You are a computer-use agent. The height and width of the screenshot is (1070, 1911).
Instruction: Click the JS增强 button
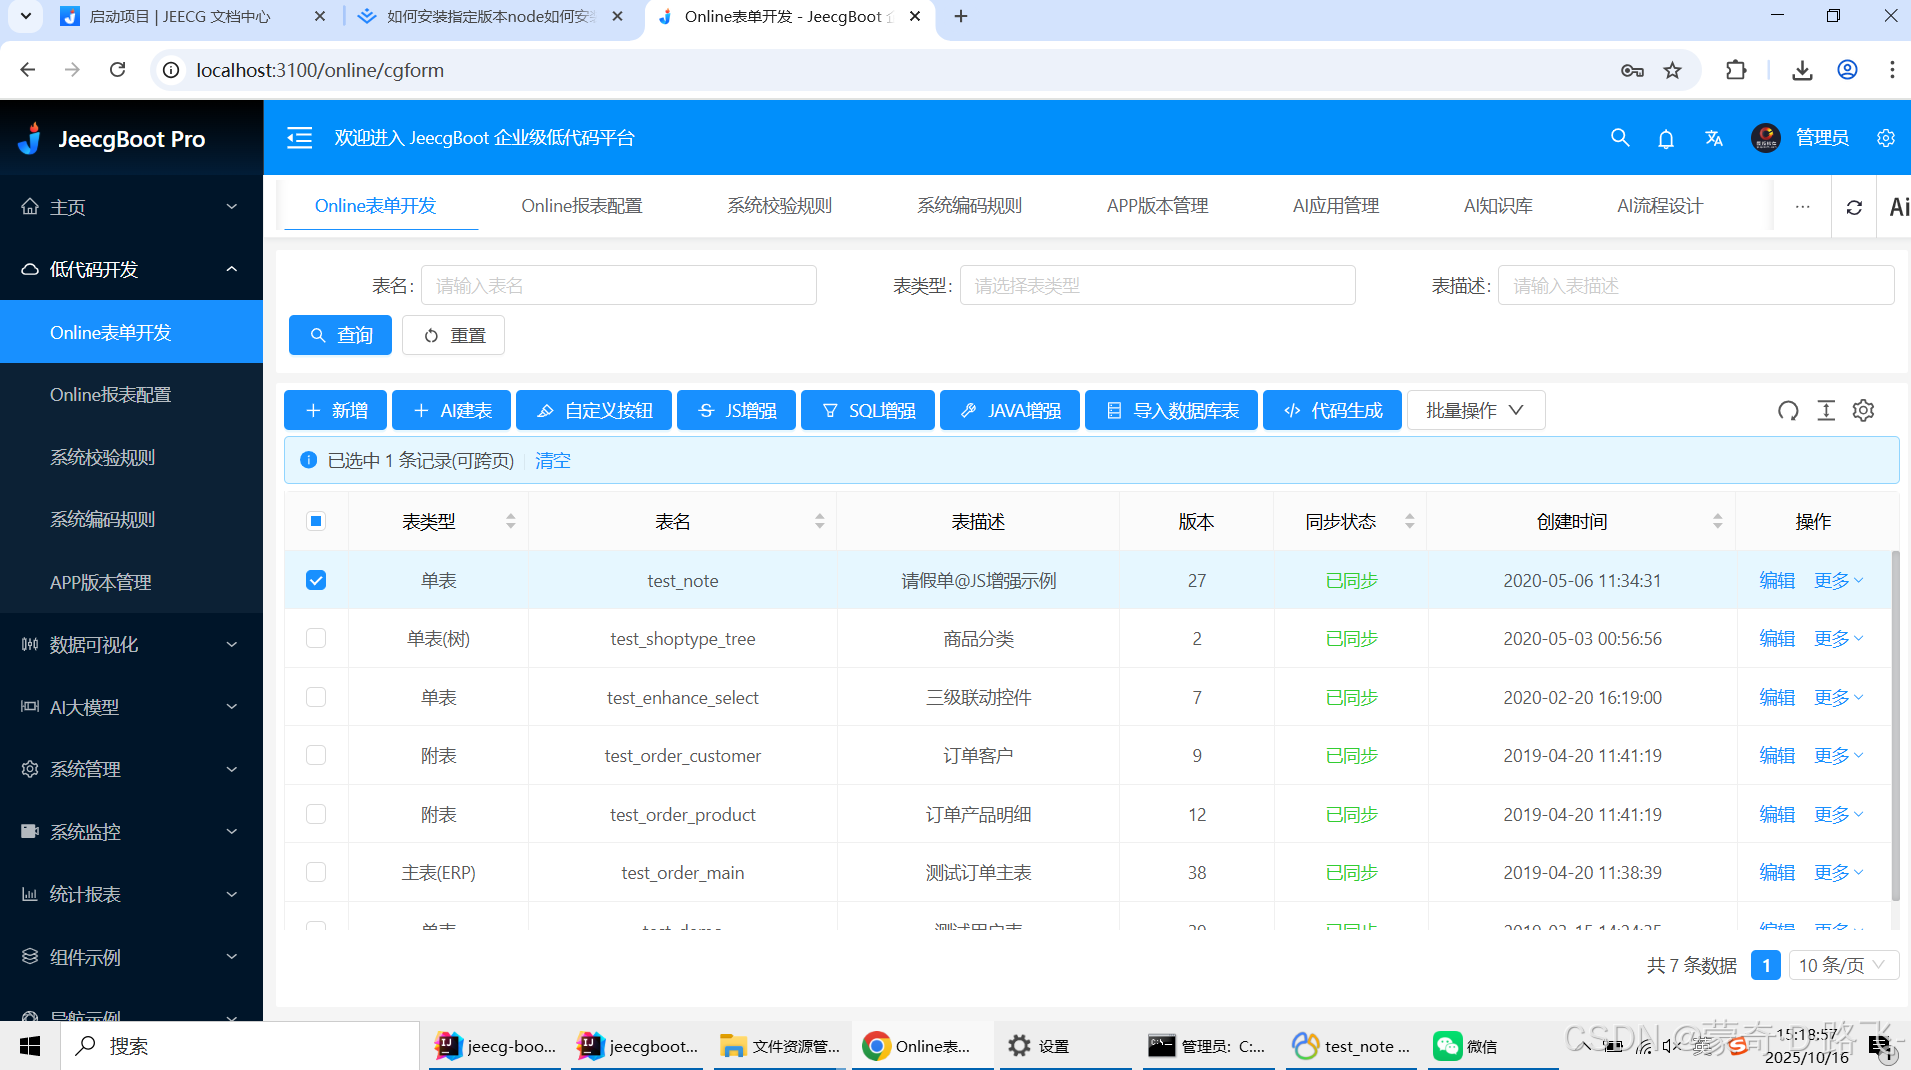pos(736,410)
